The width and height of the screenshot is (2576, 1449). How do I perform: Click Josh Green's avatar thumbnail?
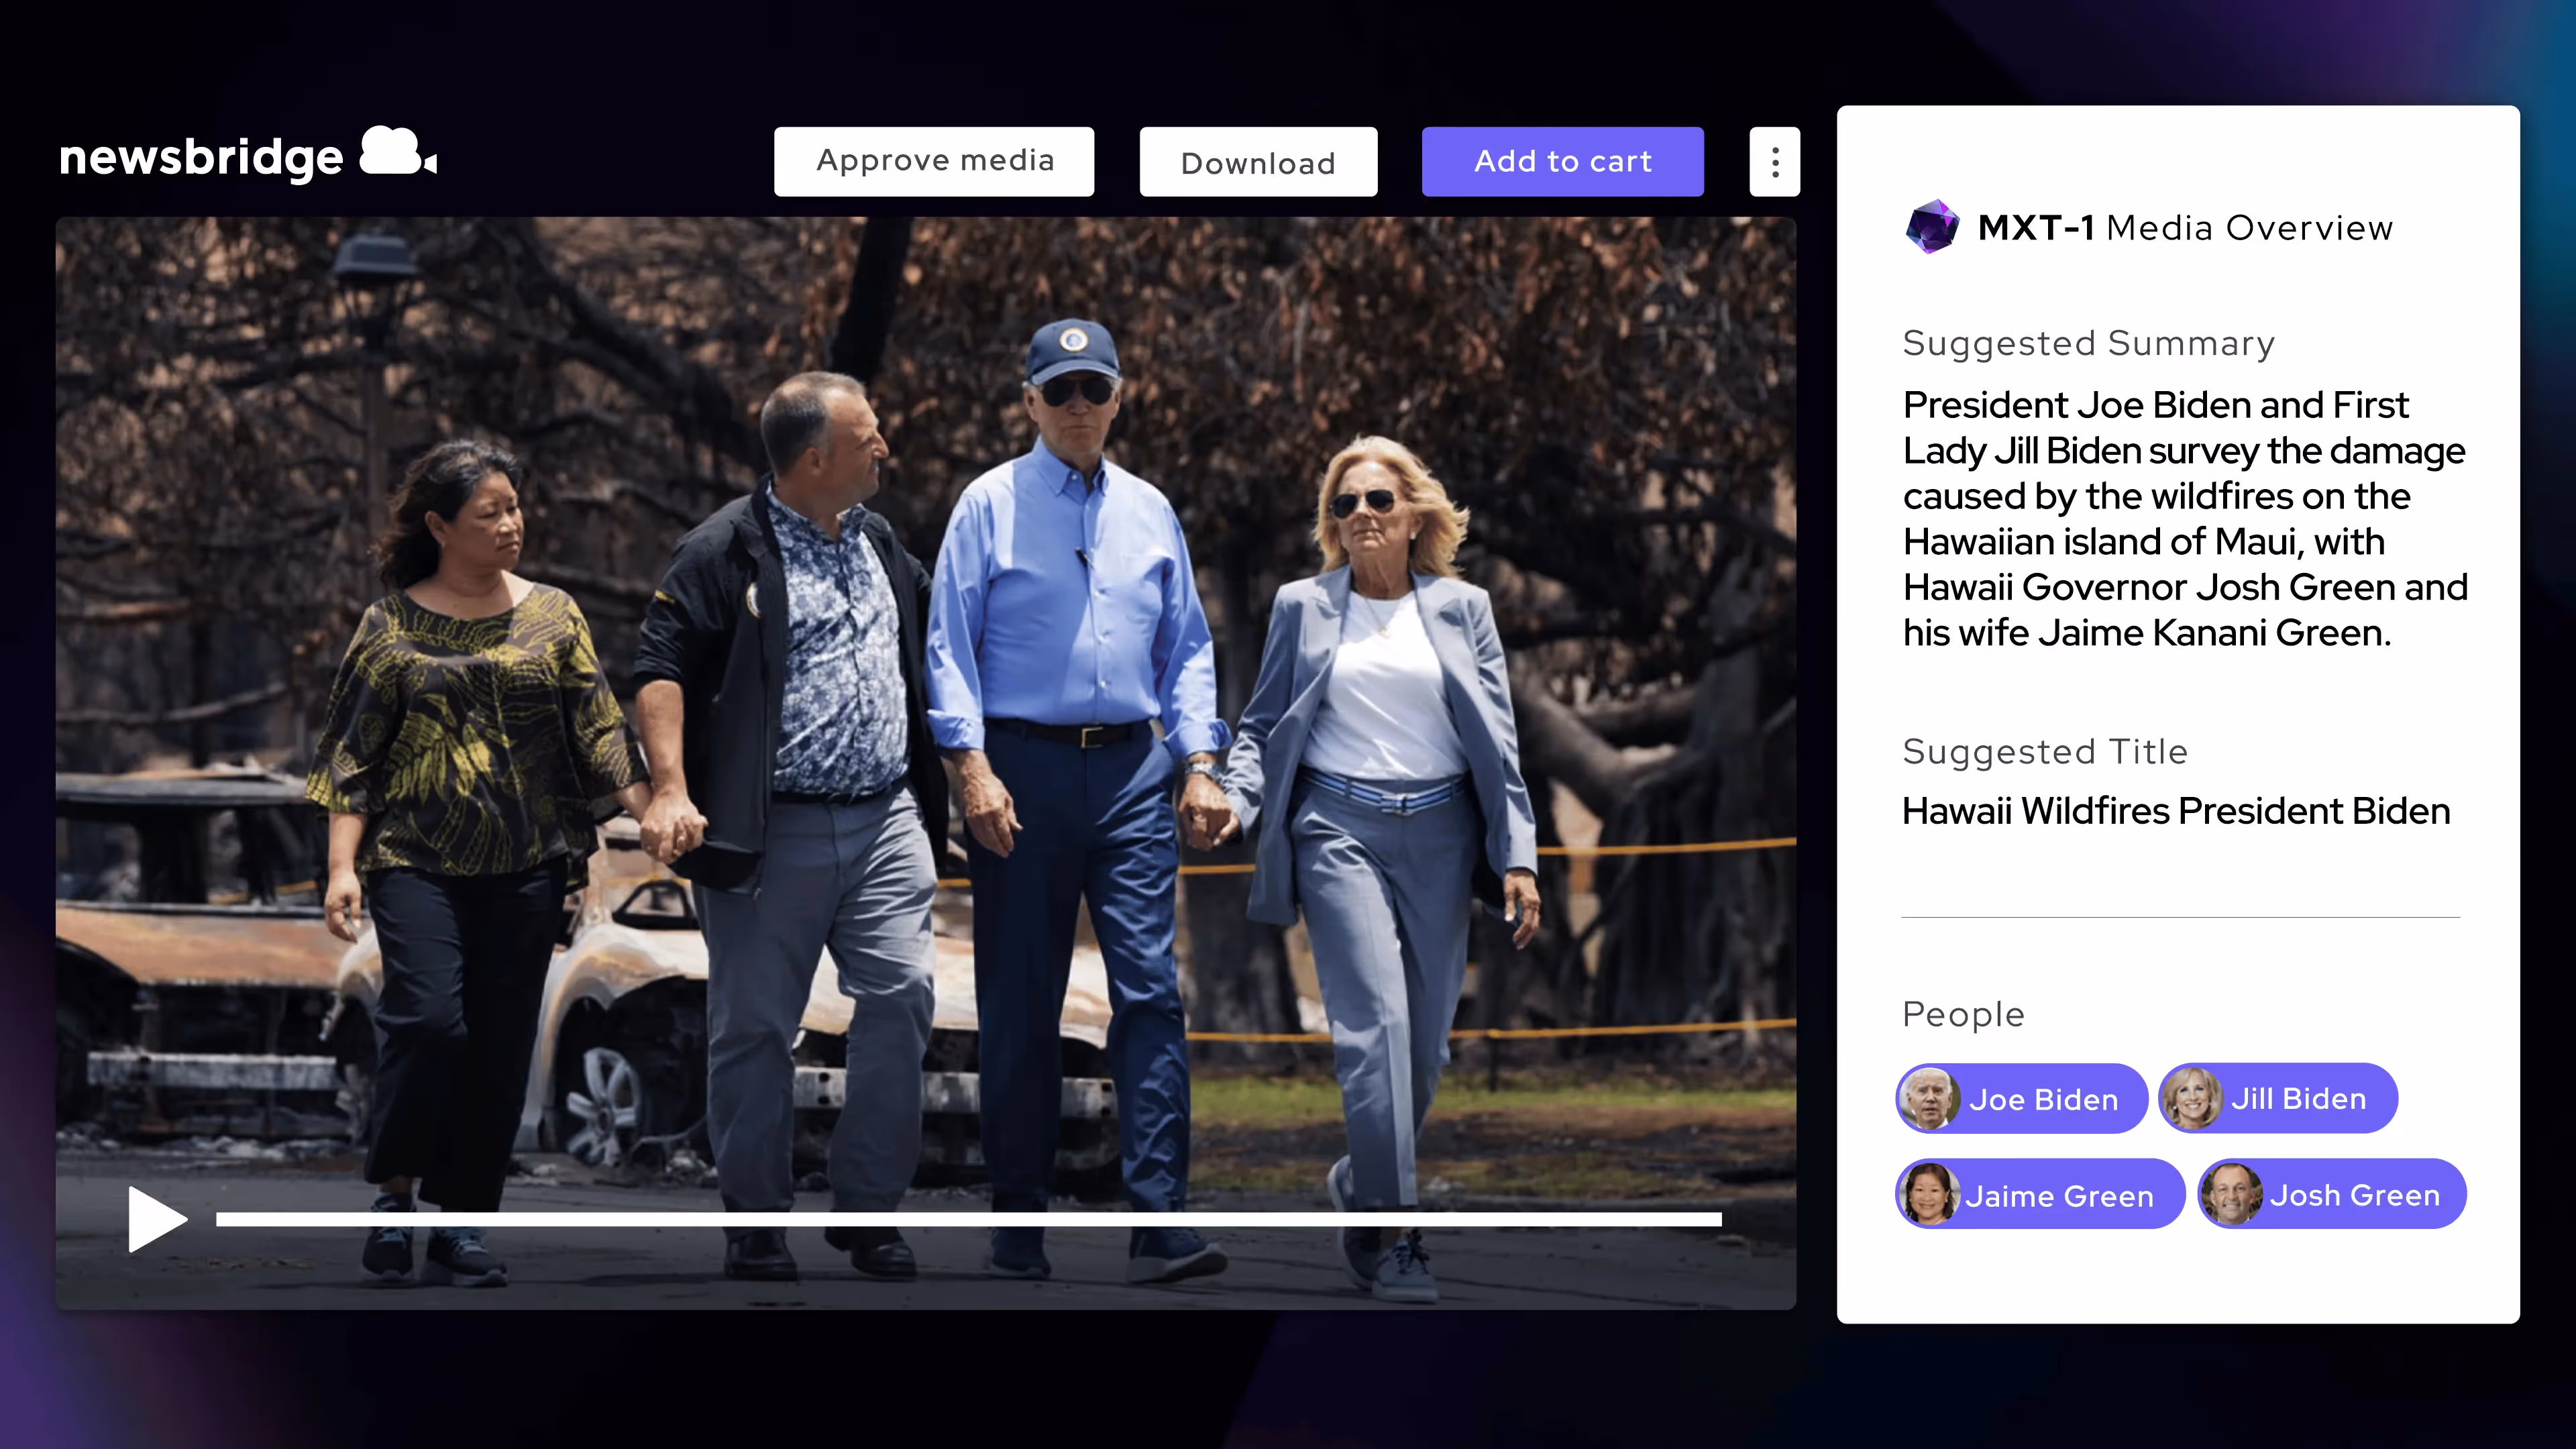2231,1194
